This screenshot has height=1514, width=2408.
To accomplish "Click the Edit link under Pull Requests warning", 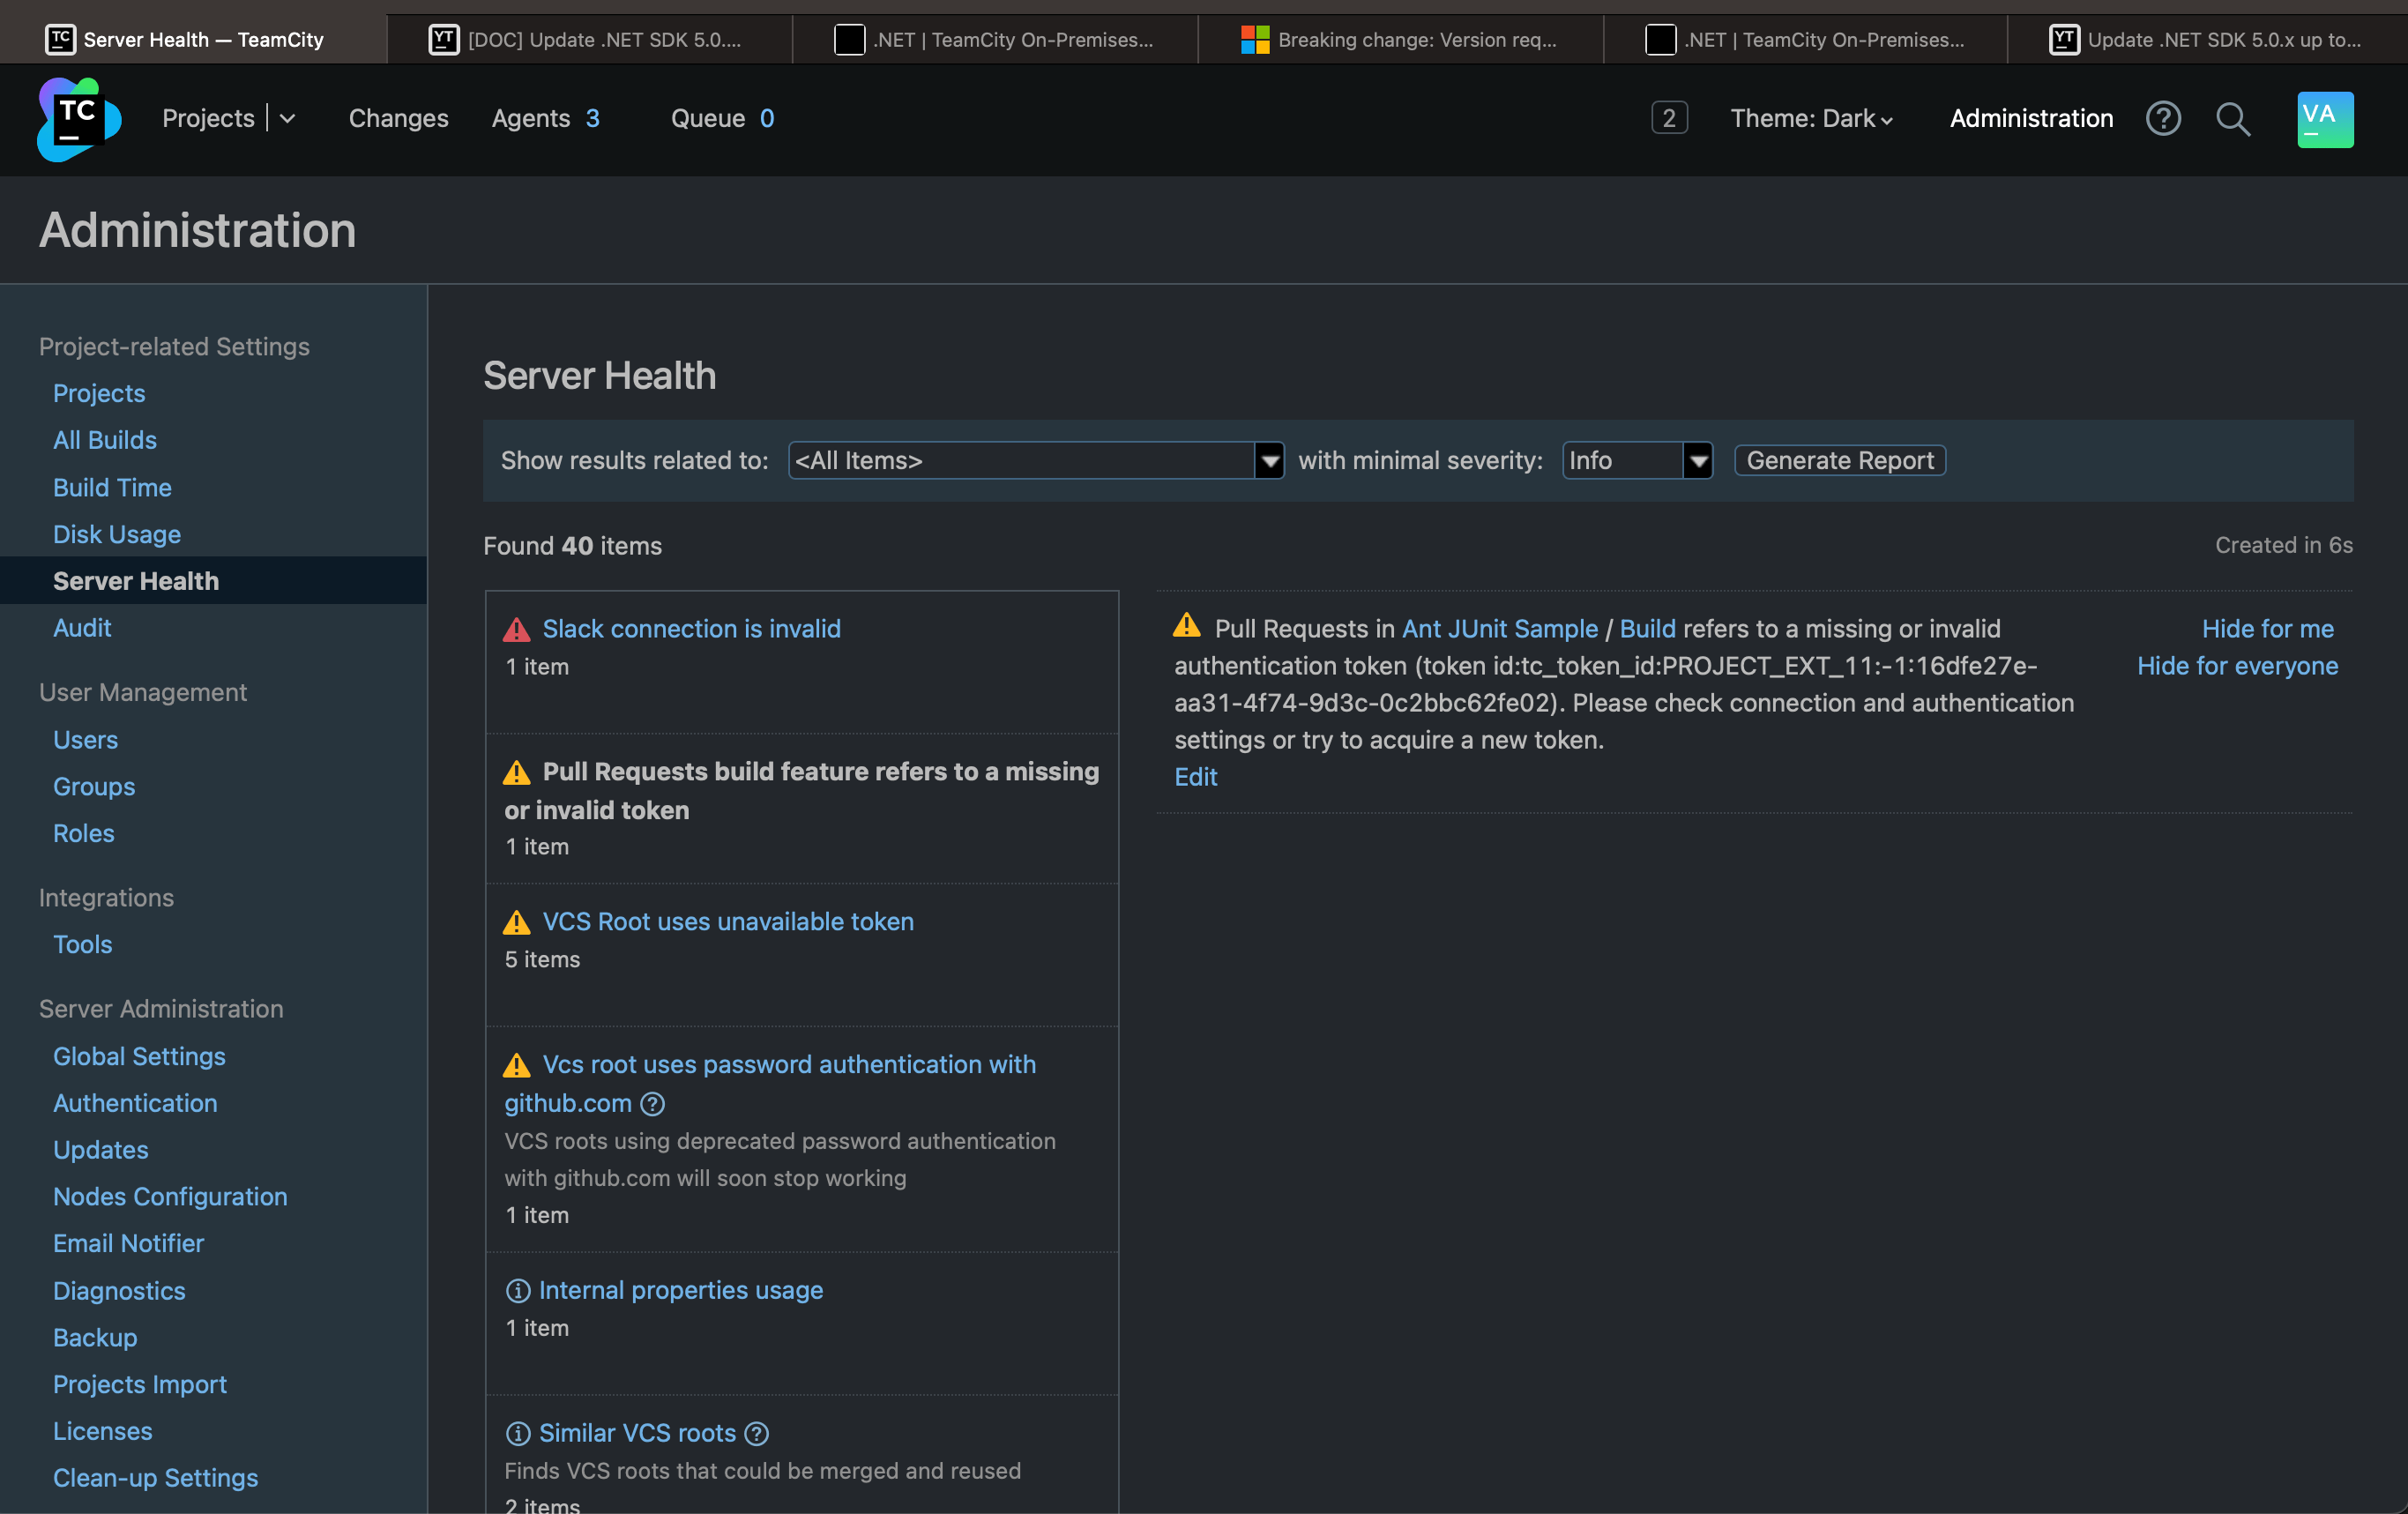I will [1195, 777].
